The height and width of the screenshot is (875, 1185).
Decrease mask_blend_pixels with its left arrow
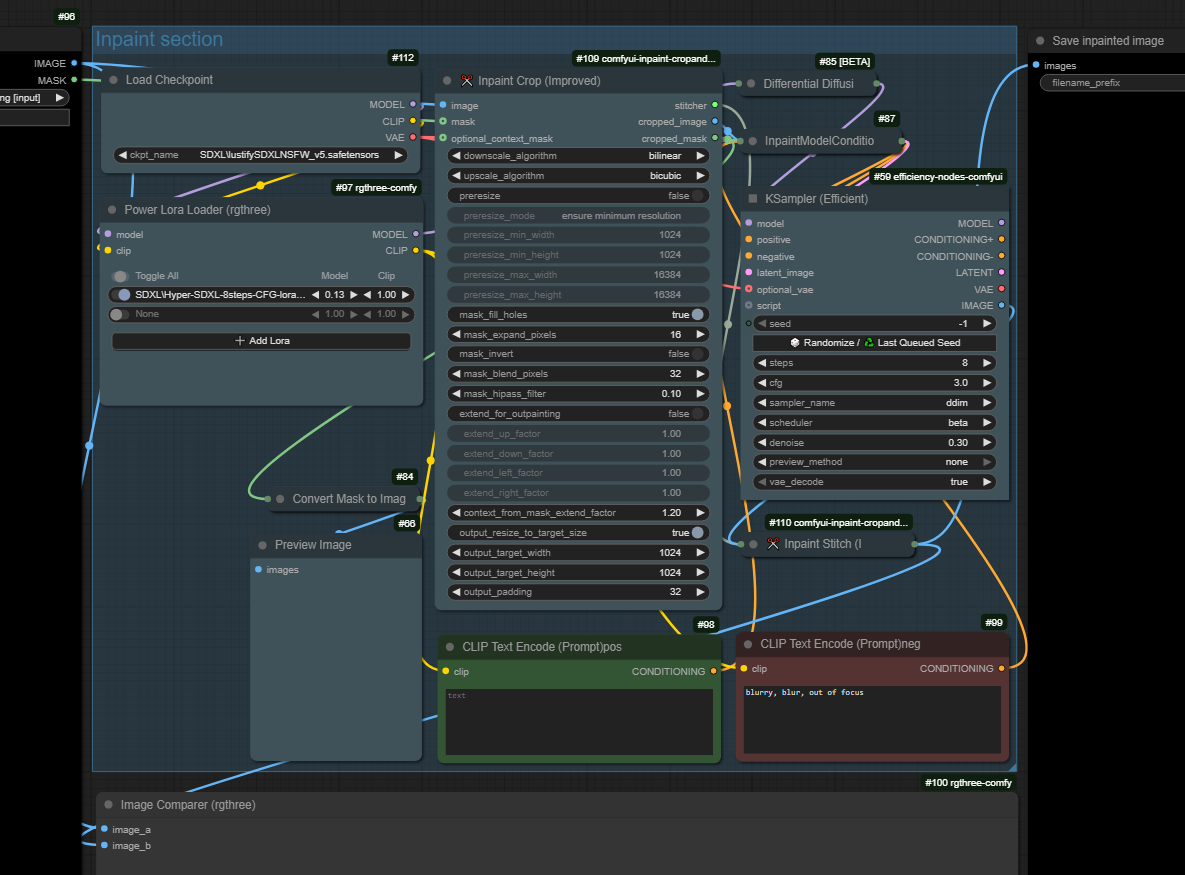pyautogui.click(x=456, y=374)
